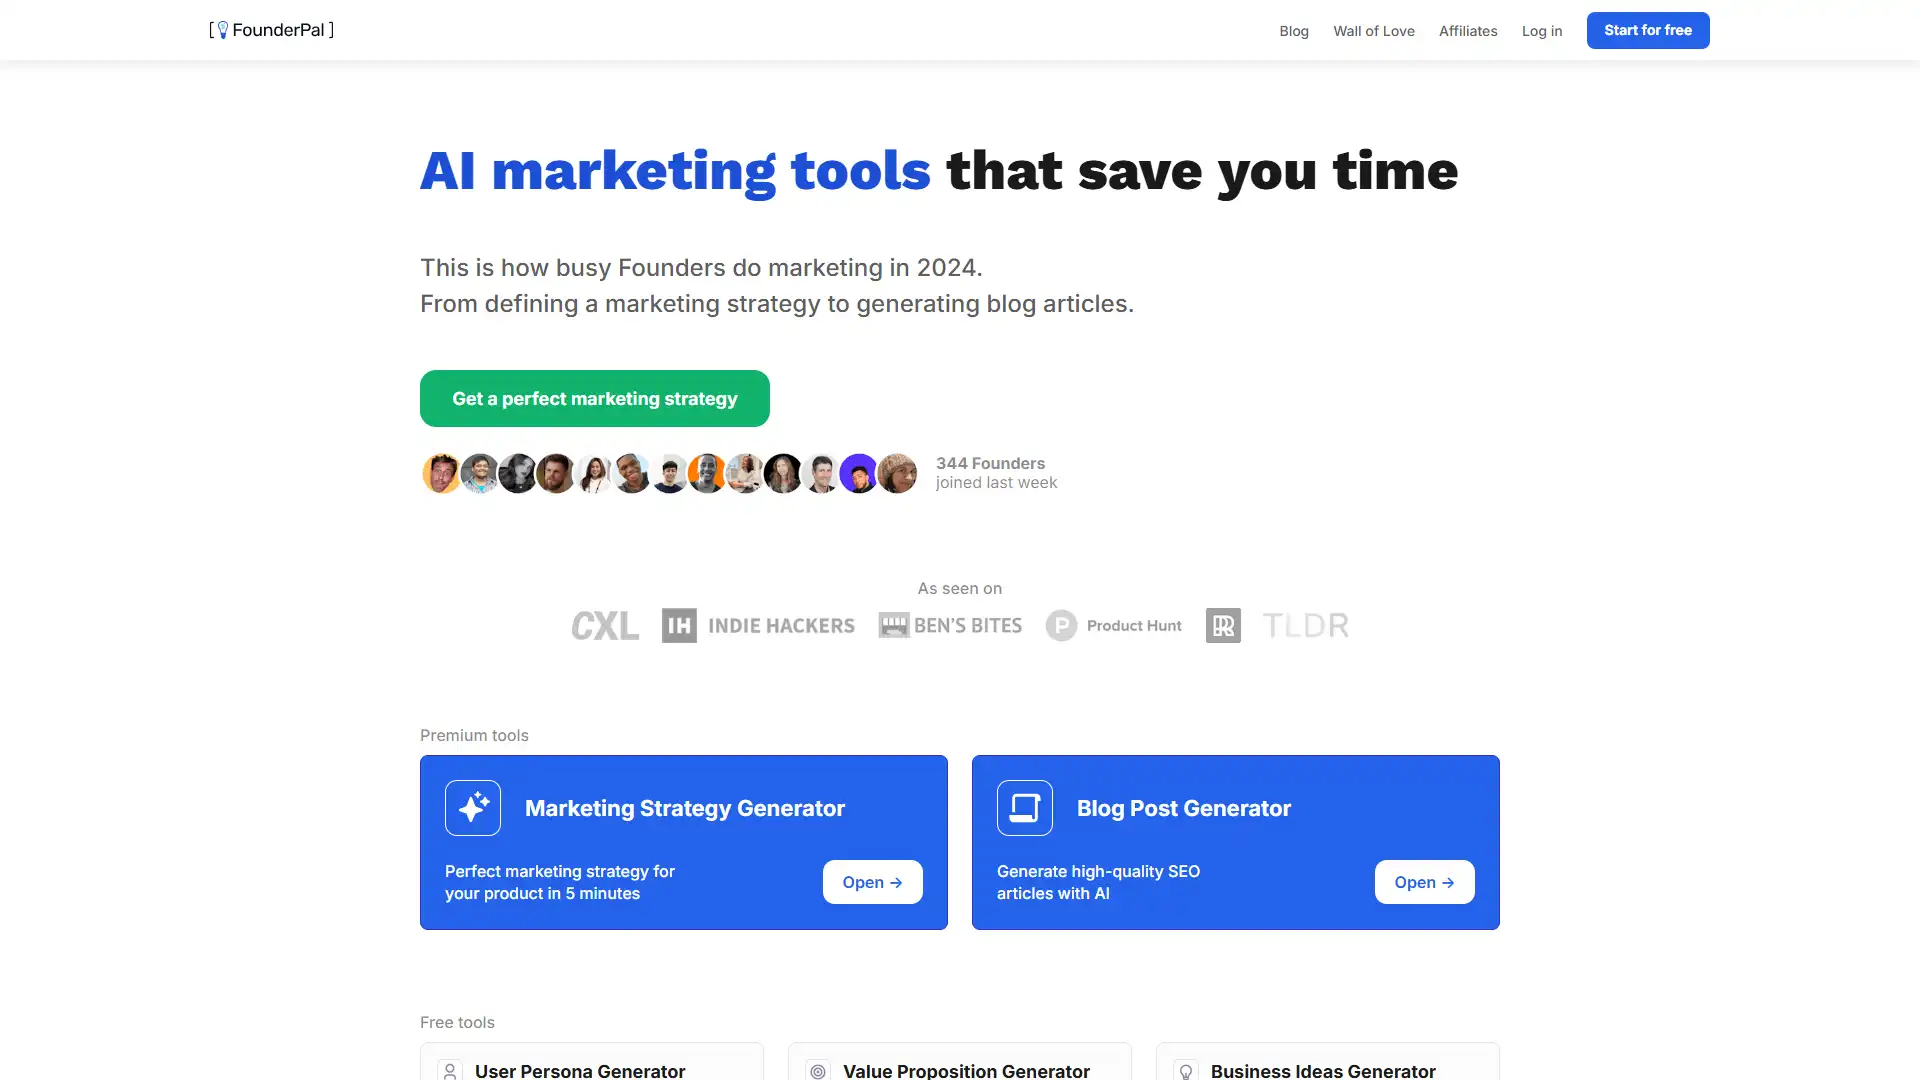Click the Business Ideas Generator icon
The width and height of the screenshot is (1920, 1080).
(x=1183, y=1071)
